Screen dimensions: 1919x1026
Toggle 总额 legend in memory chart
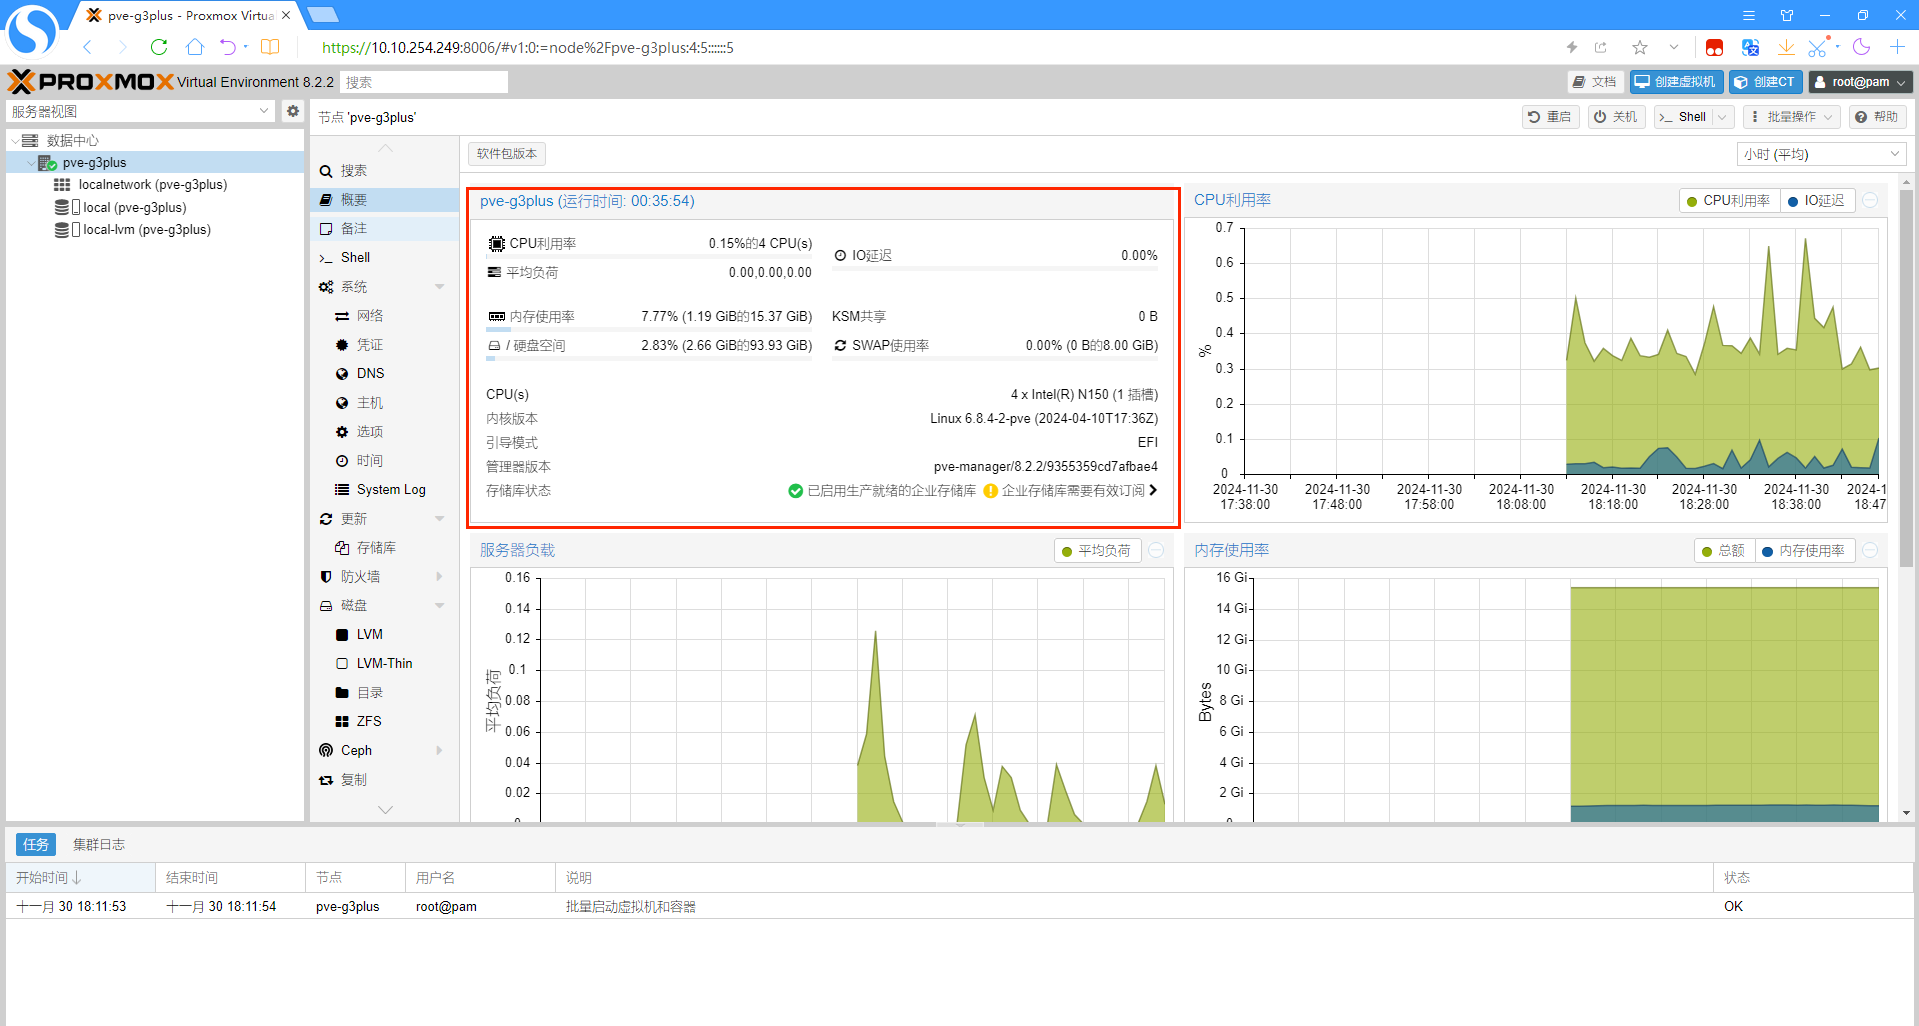[1723, 551]
